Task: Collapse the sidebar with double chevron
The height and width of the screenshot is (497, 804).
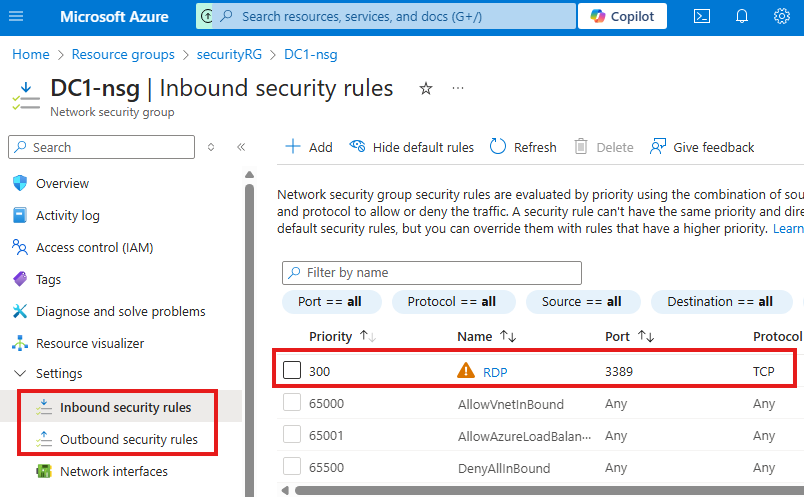Action: pyautogui.click(x=241, y=147)
